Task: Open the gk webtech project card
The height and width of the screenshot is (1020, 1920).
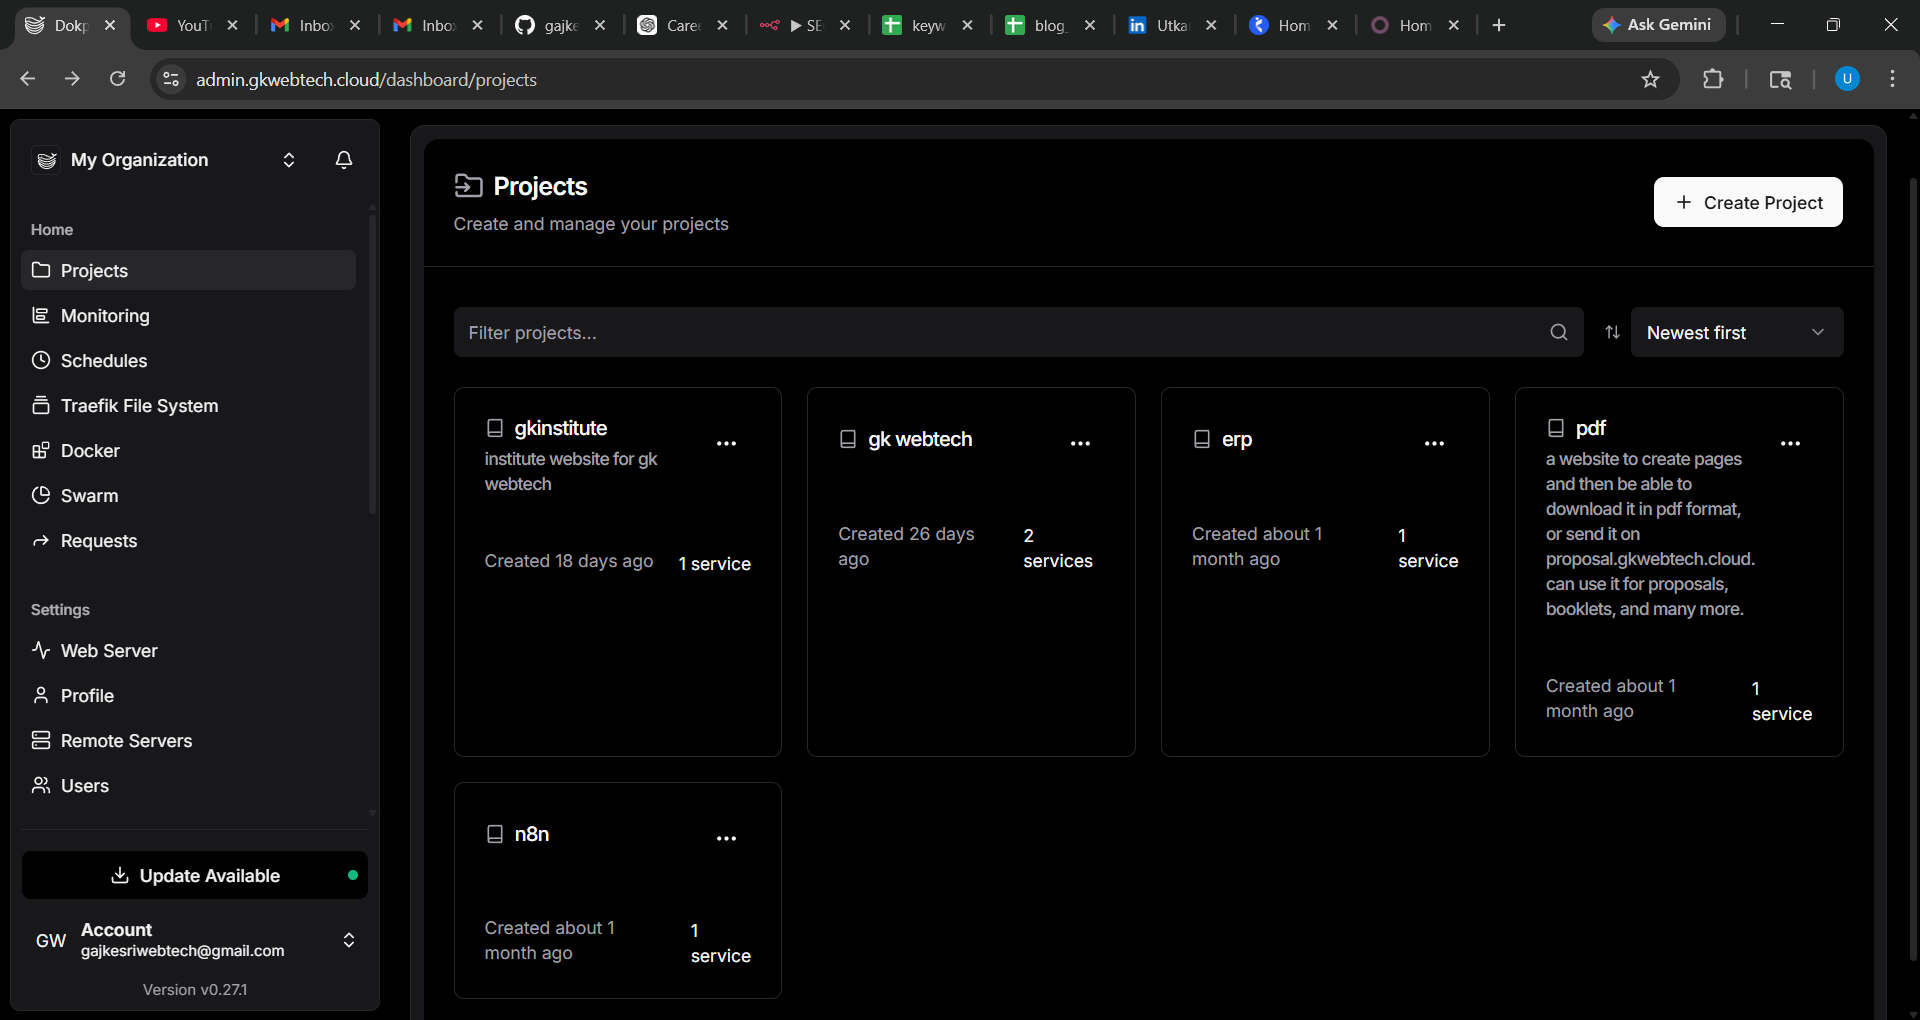Action: (920, 440)
